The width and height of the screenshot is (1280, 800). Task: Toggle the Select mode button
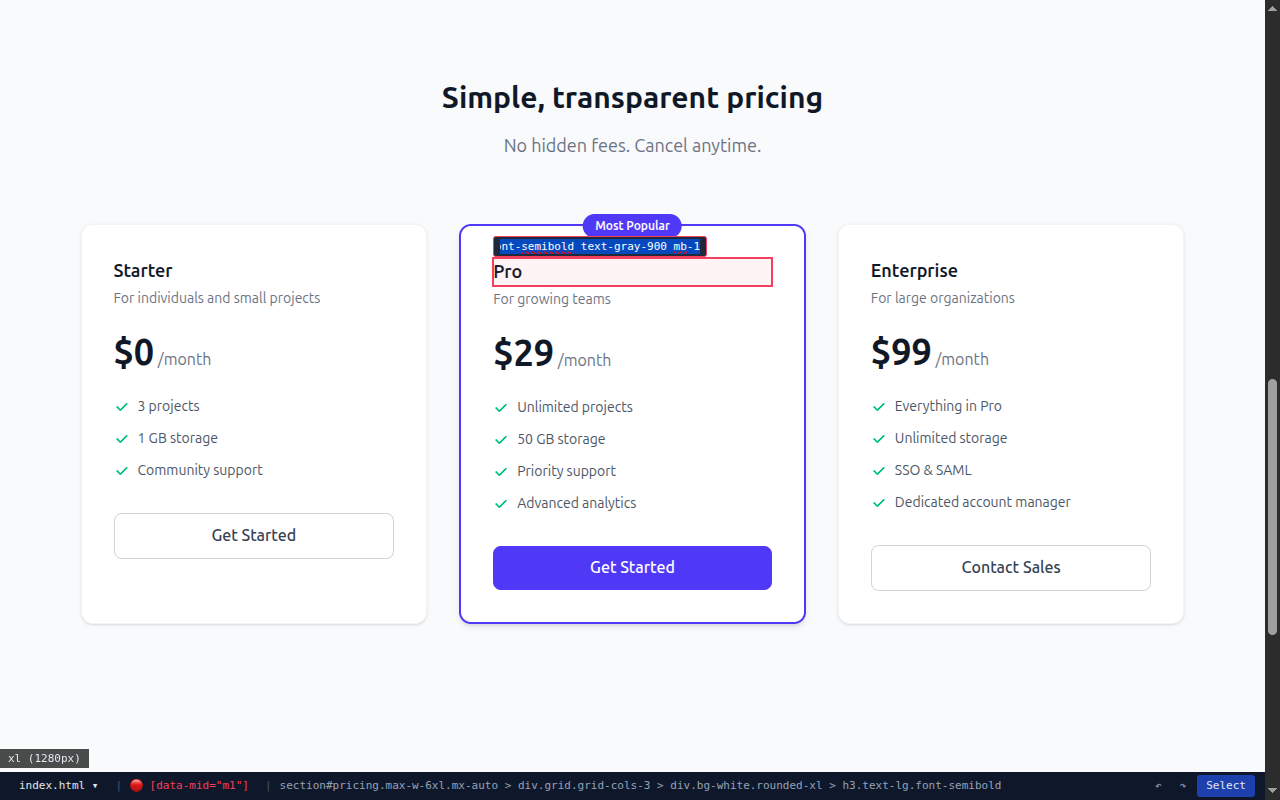[1225, 786]
